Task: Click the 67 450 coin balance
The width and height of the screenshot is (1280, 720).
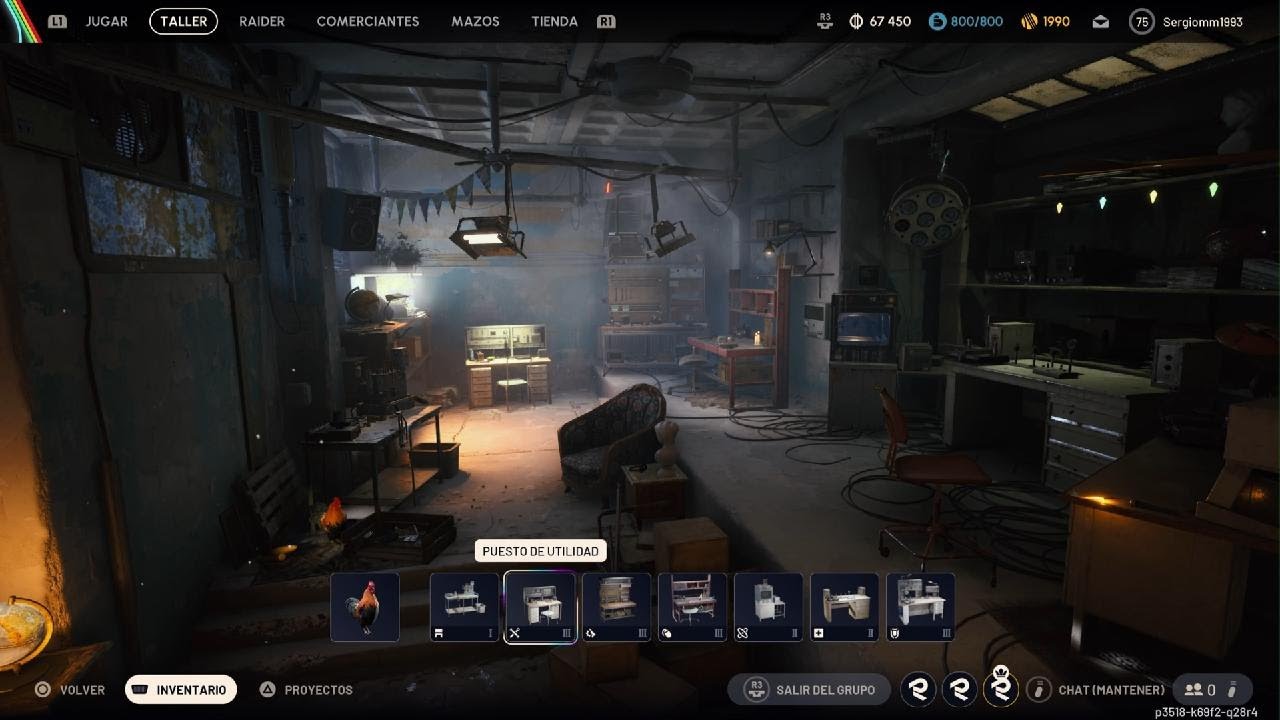Action: point(890,21)
